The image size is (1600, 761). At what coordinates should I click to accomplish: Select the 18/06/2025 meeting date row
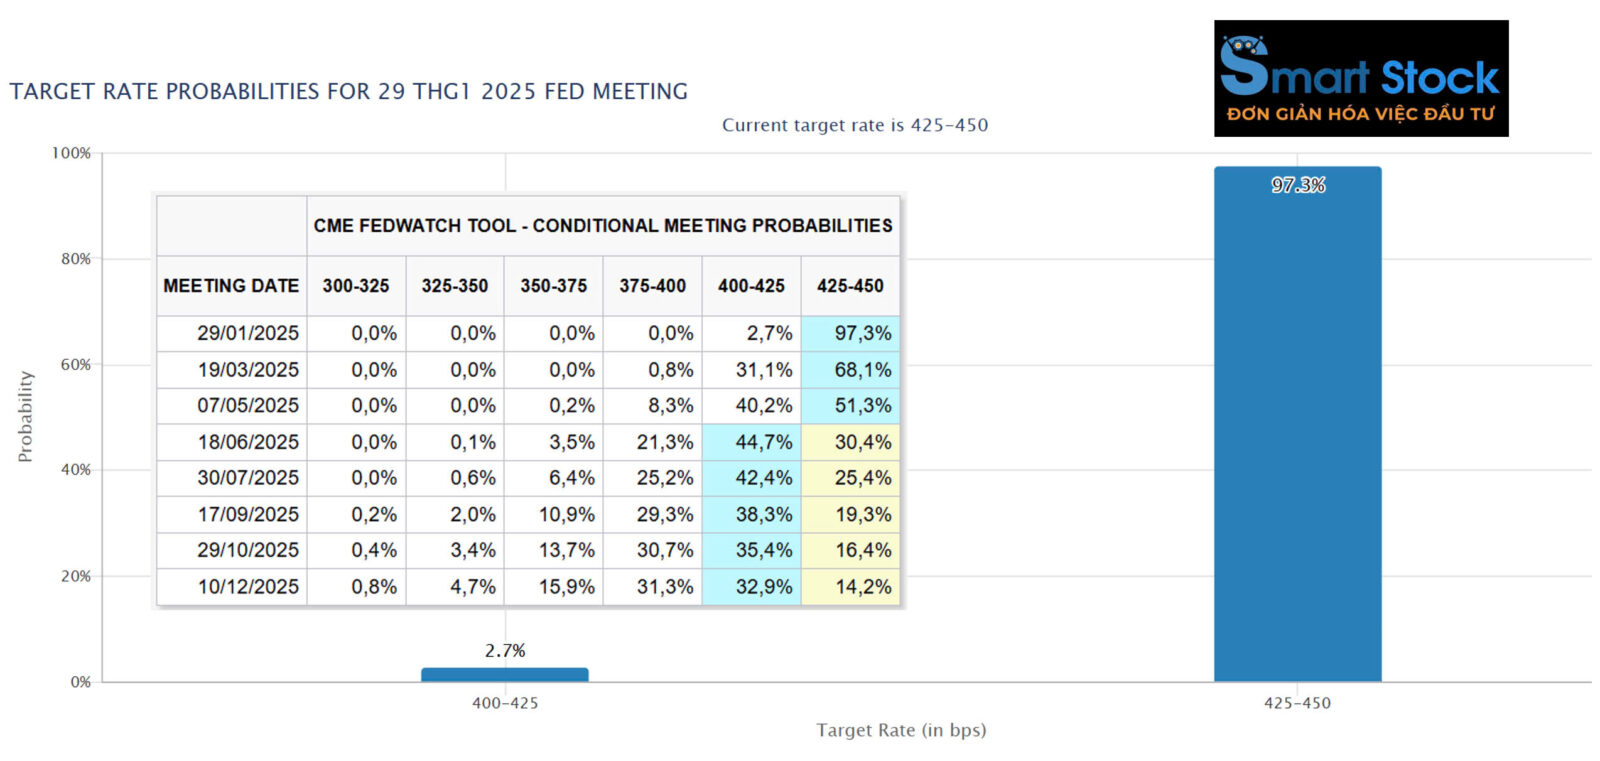point(248,442)
